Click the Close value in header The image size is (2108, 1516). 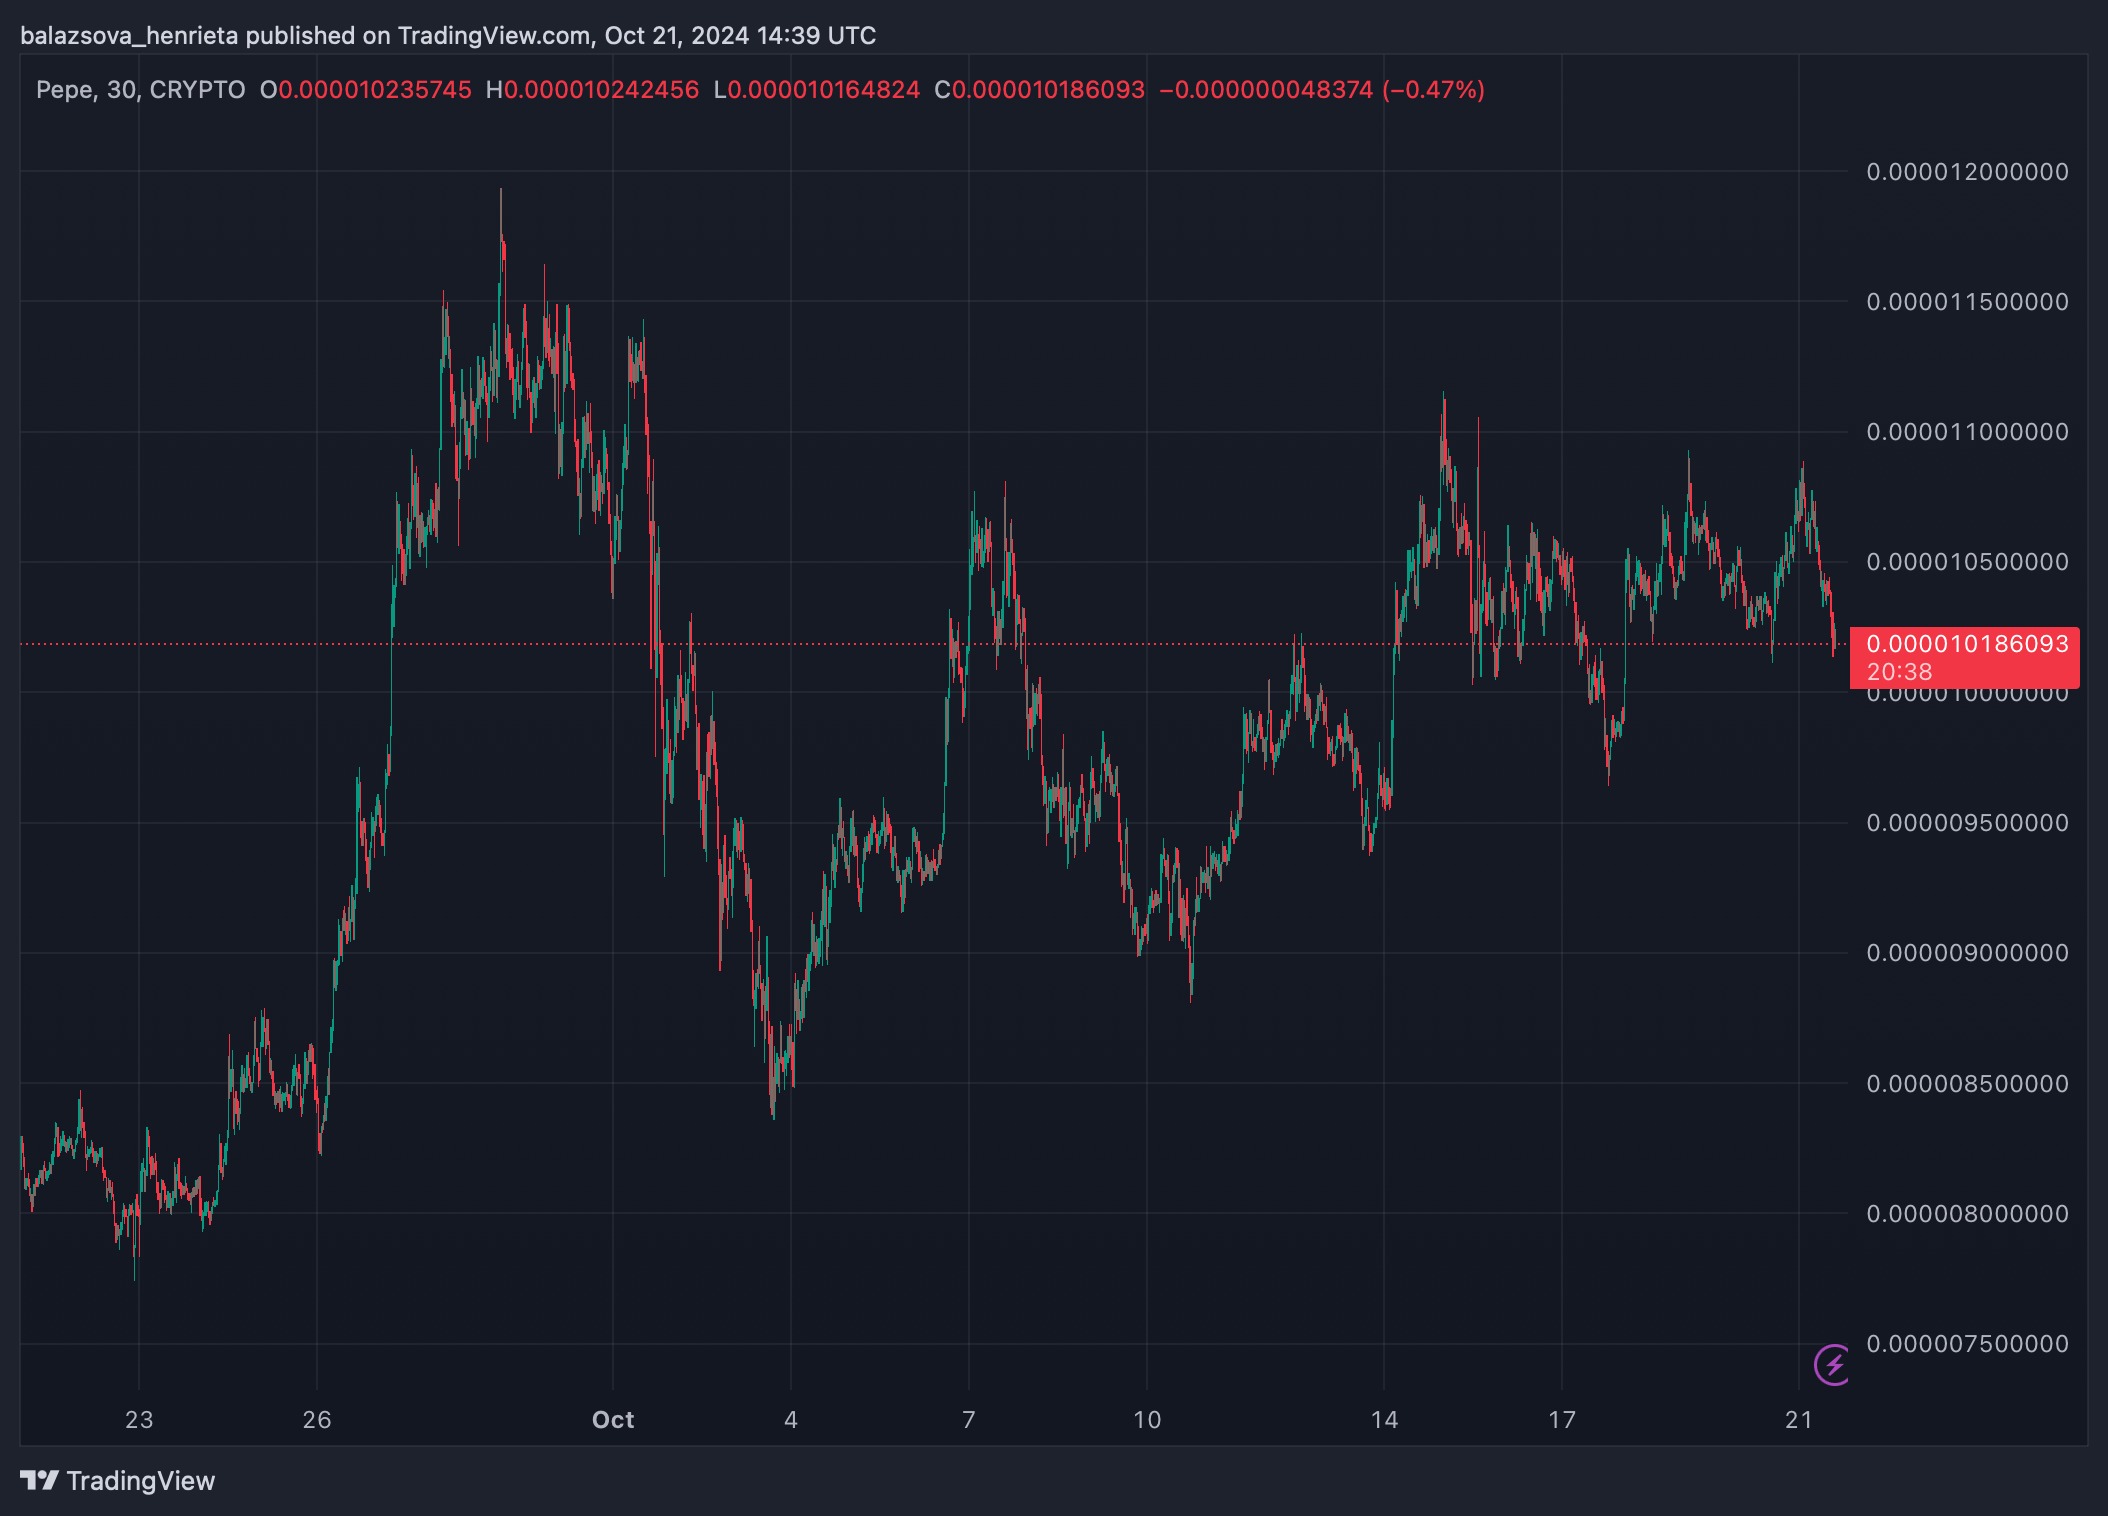[x=1047, y=90]
